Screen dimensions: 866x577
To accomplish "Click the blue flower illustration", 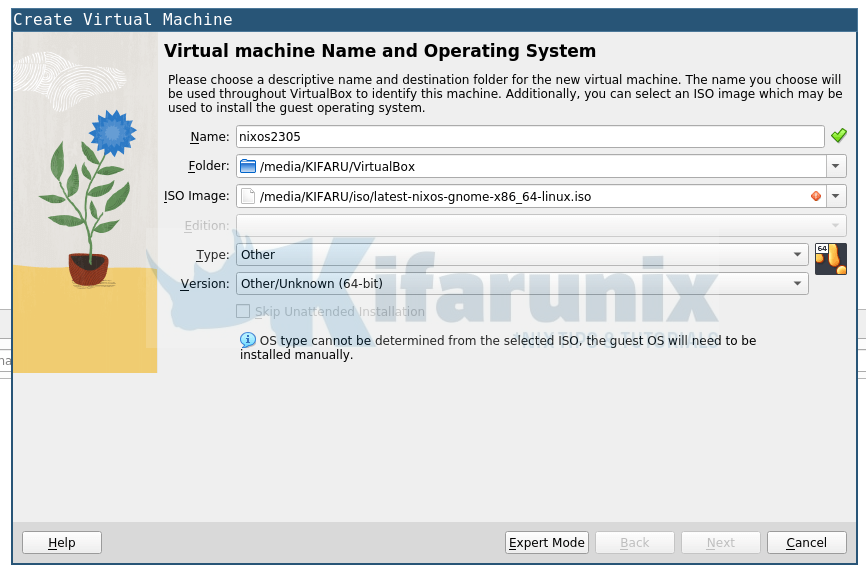I will 113,133.
